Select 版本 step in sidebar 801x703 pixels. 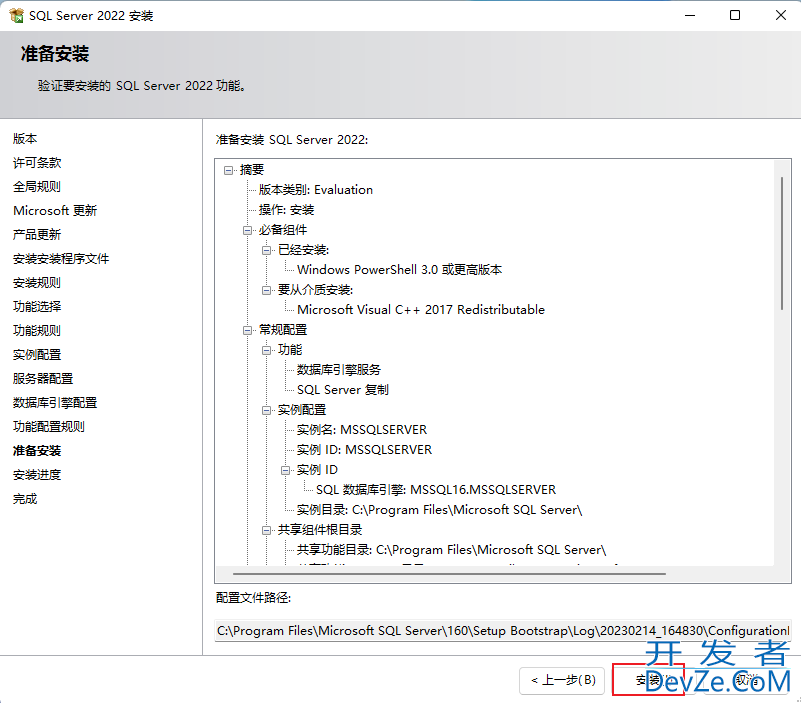pyautogui.click(x=25, y=139)
